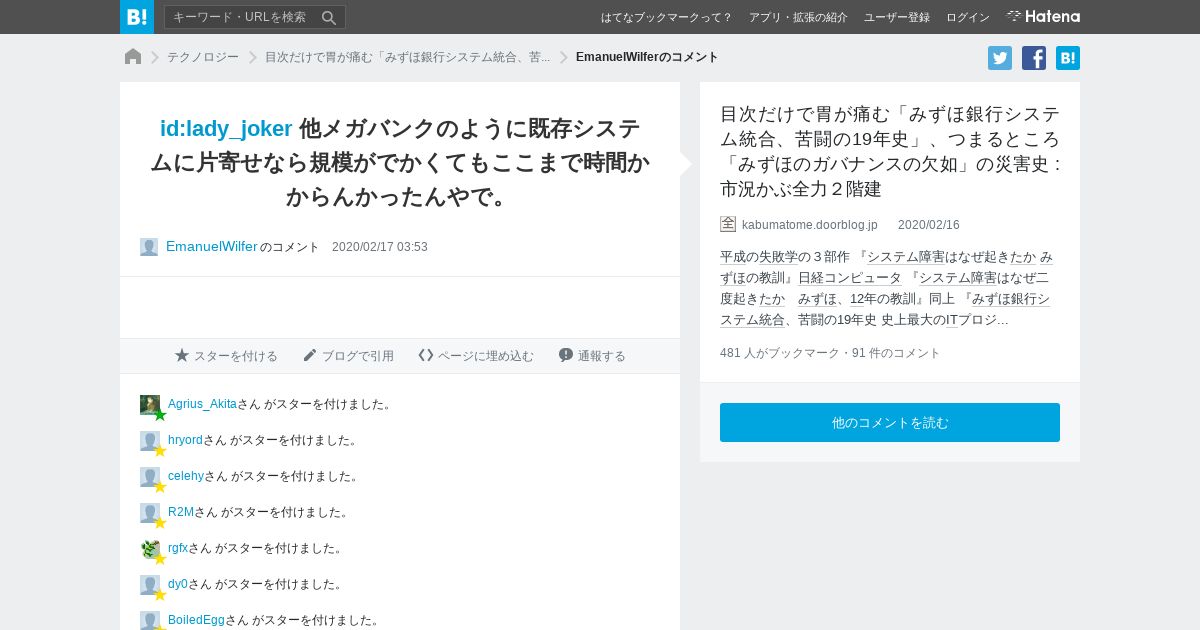Image resolution: width=1200 pixels, height=630 pixels.
Task: Open アプリ・拡張の紹介 menu link
Action: point(798,17)
